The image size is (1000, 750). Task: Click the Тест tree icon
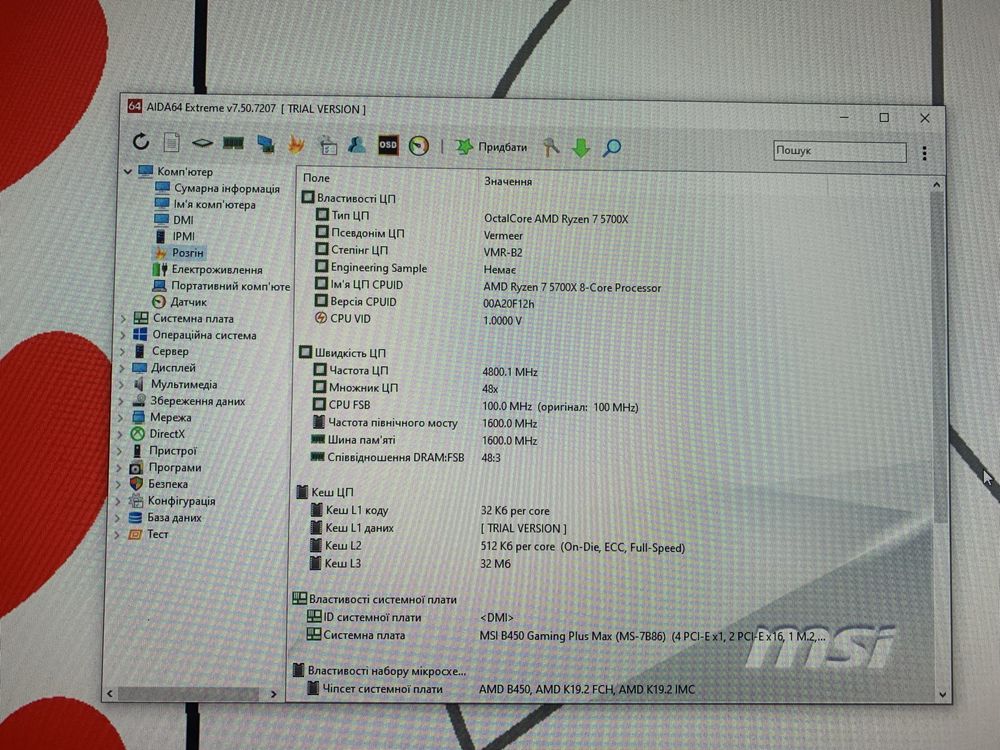point(135,534)
